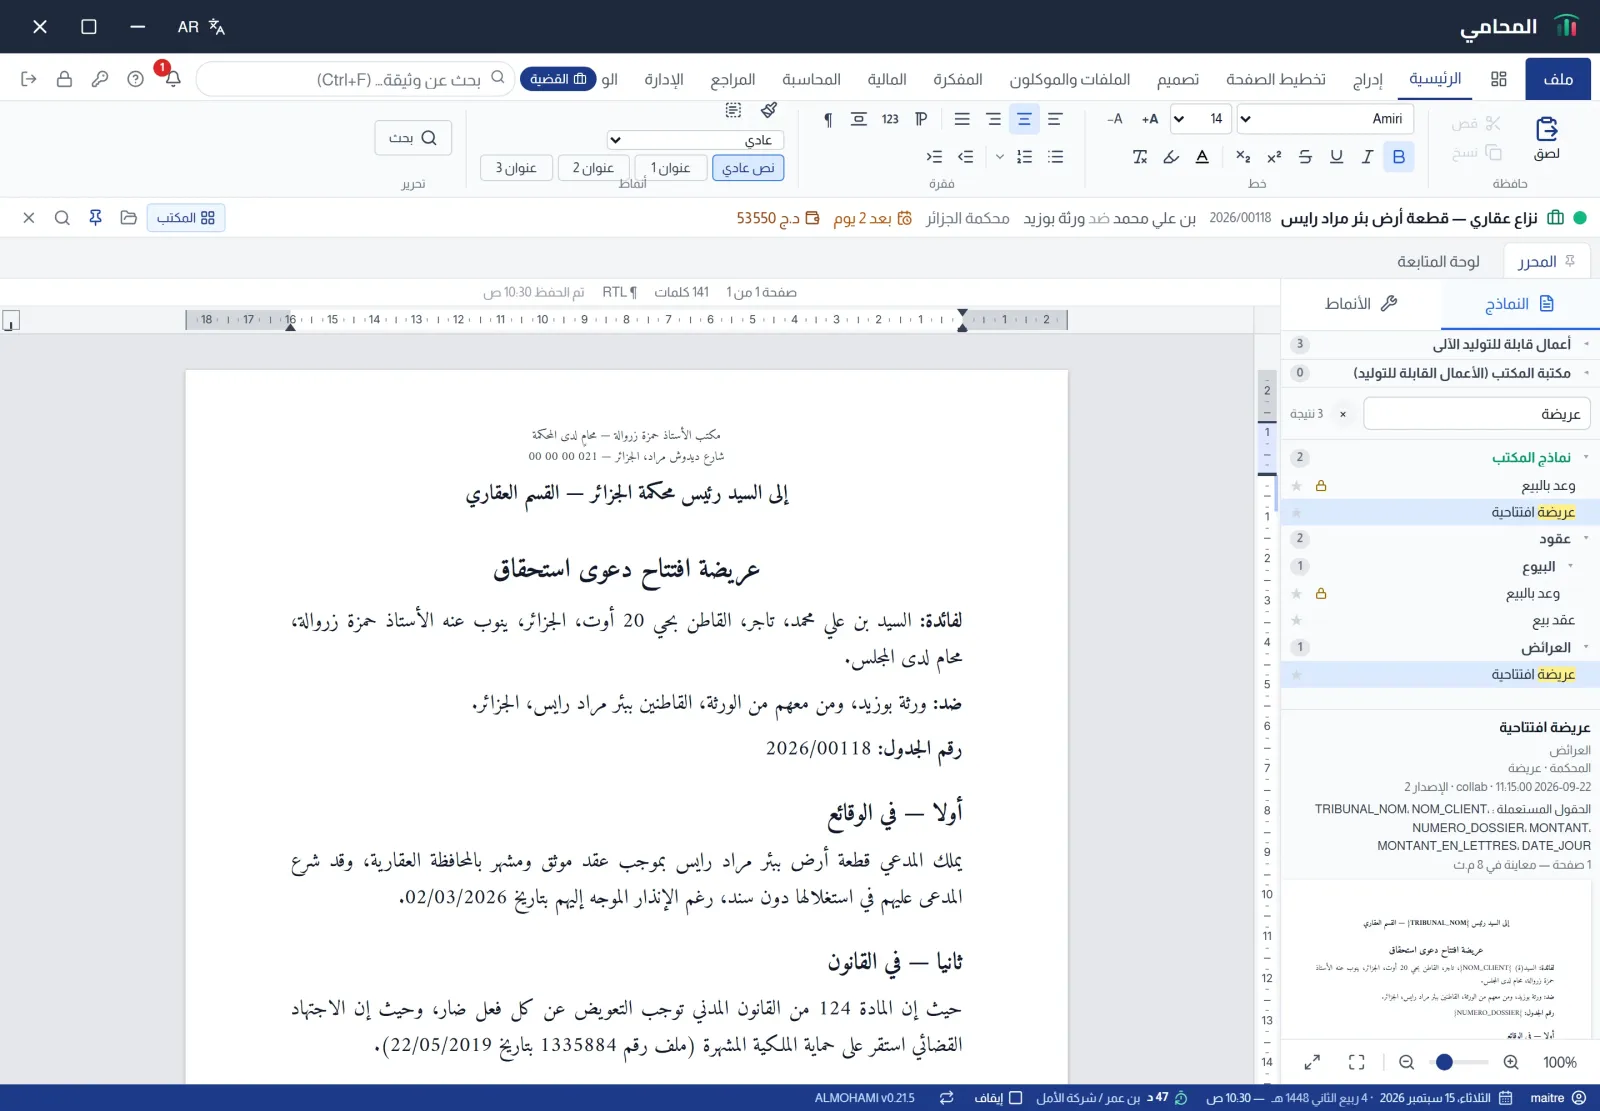Screen dimensions: 1600x1111
Task: Open the font color tool
Action: click(x=1202, y=157)
